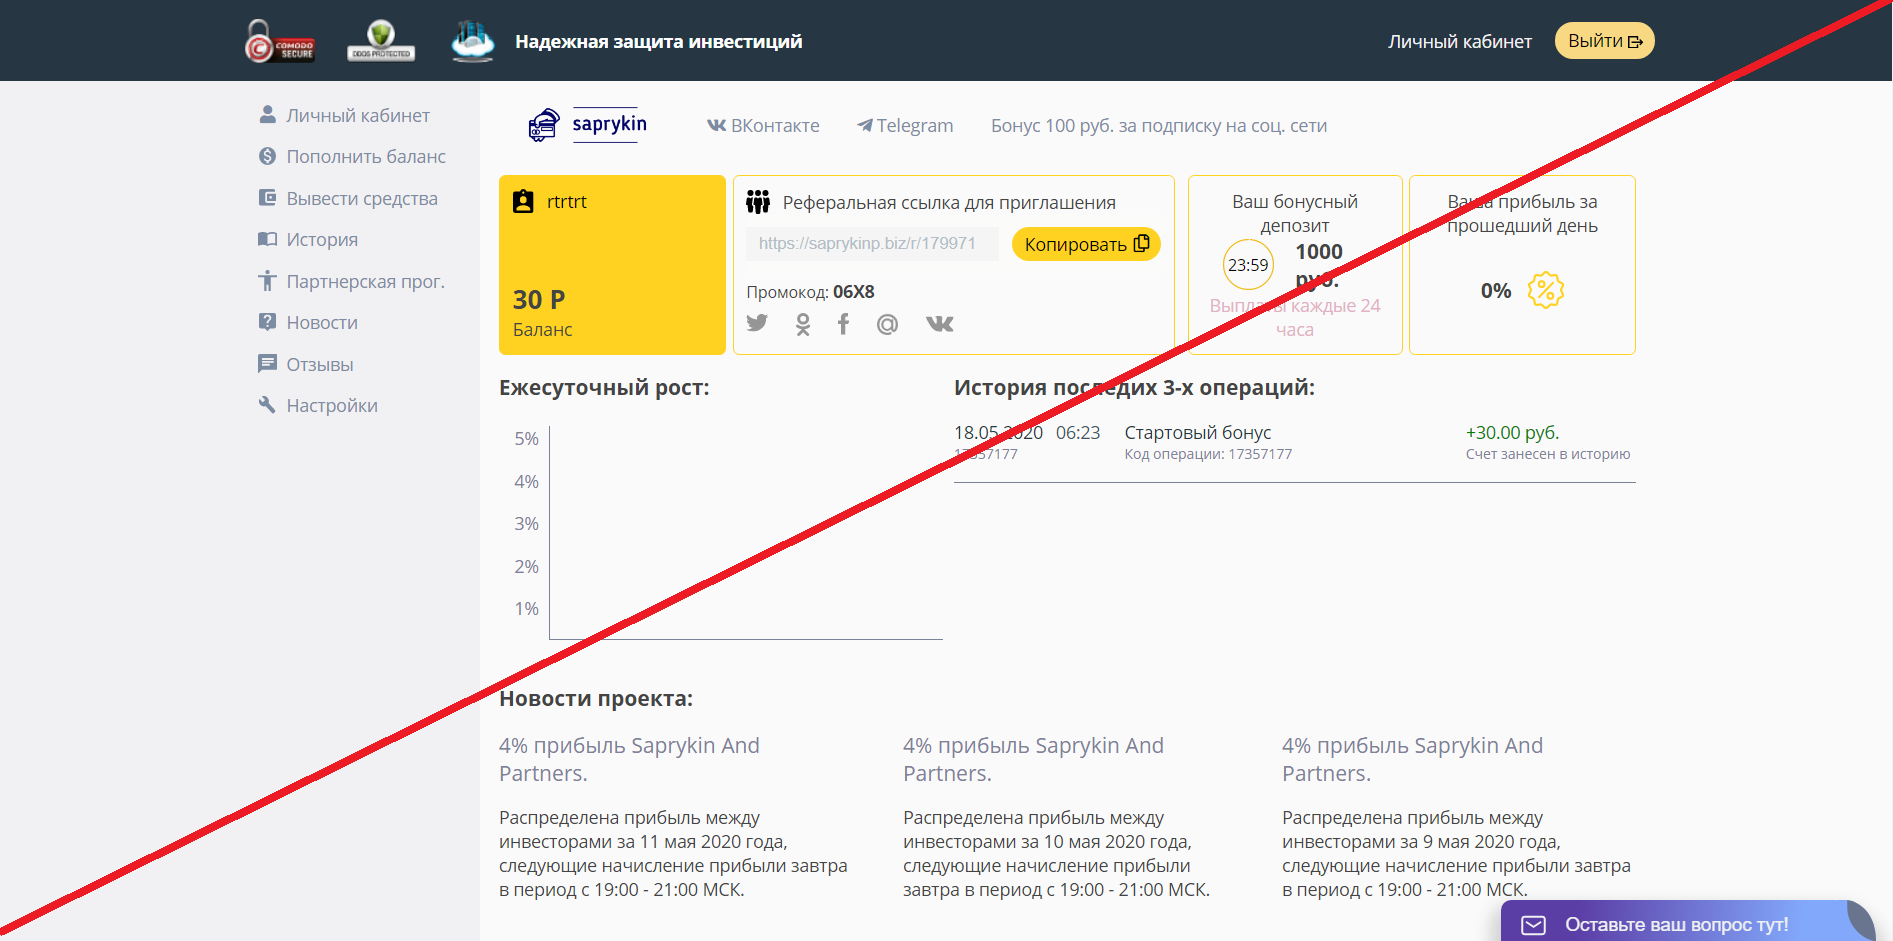Viewport: 1893px width, 941px height.
Task: Click the yellow balance card showing 30 Р
Action: pos(612,265)
